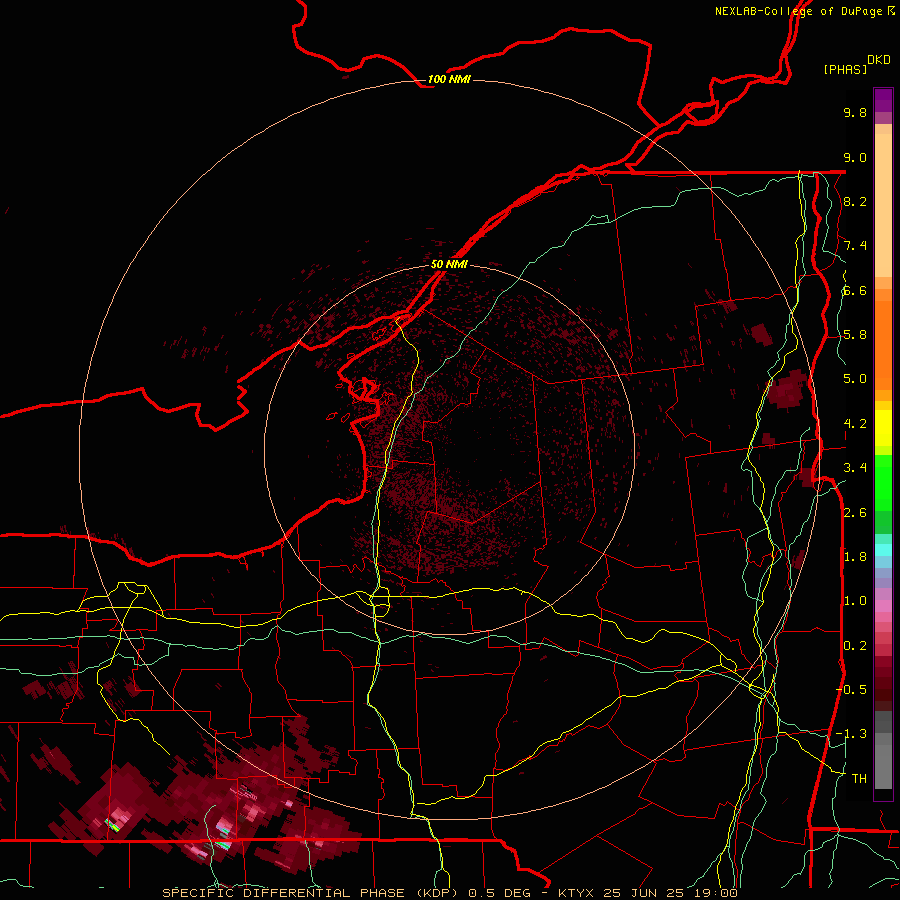This screenshot has width=900, height=900.
Task: Click the 9.8 value on the scale
Action: tap(855, 113)
